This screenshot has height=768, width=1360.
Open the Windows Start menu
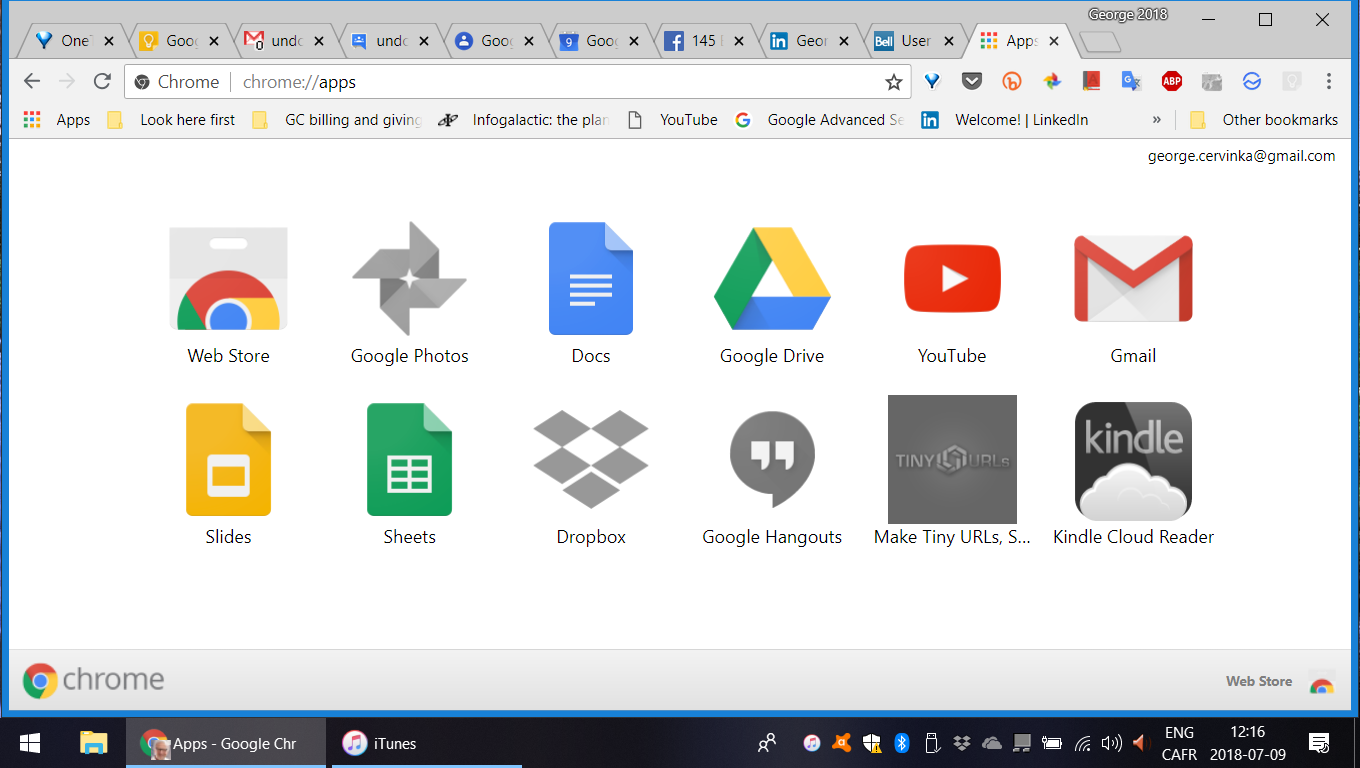pyautogui.click(x=30, y=743)
